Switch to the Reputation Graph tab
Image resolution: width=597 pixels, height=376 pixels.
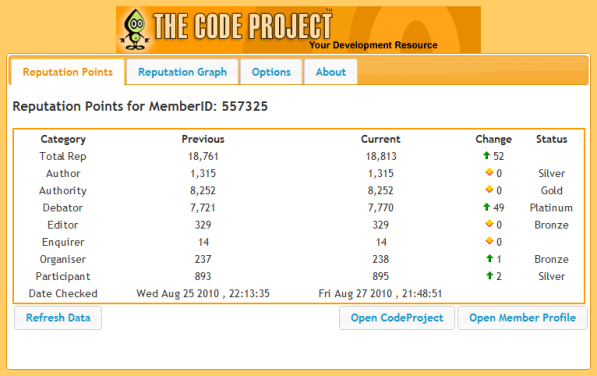pos(182,72)
